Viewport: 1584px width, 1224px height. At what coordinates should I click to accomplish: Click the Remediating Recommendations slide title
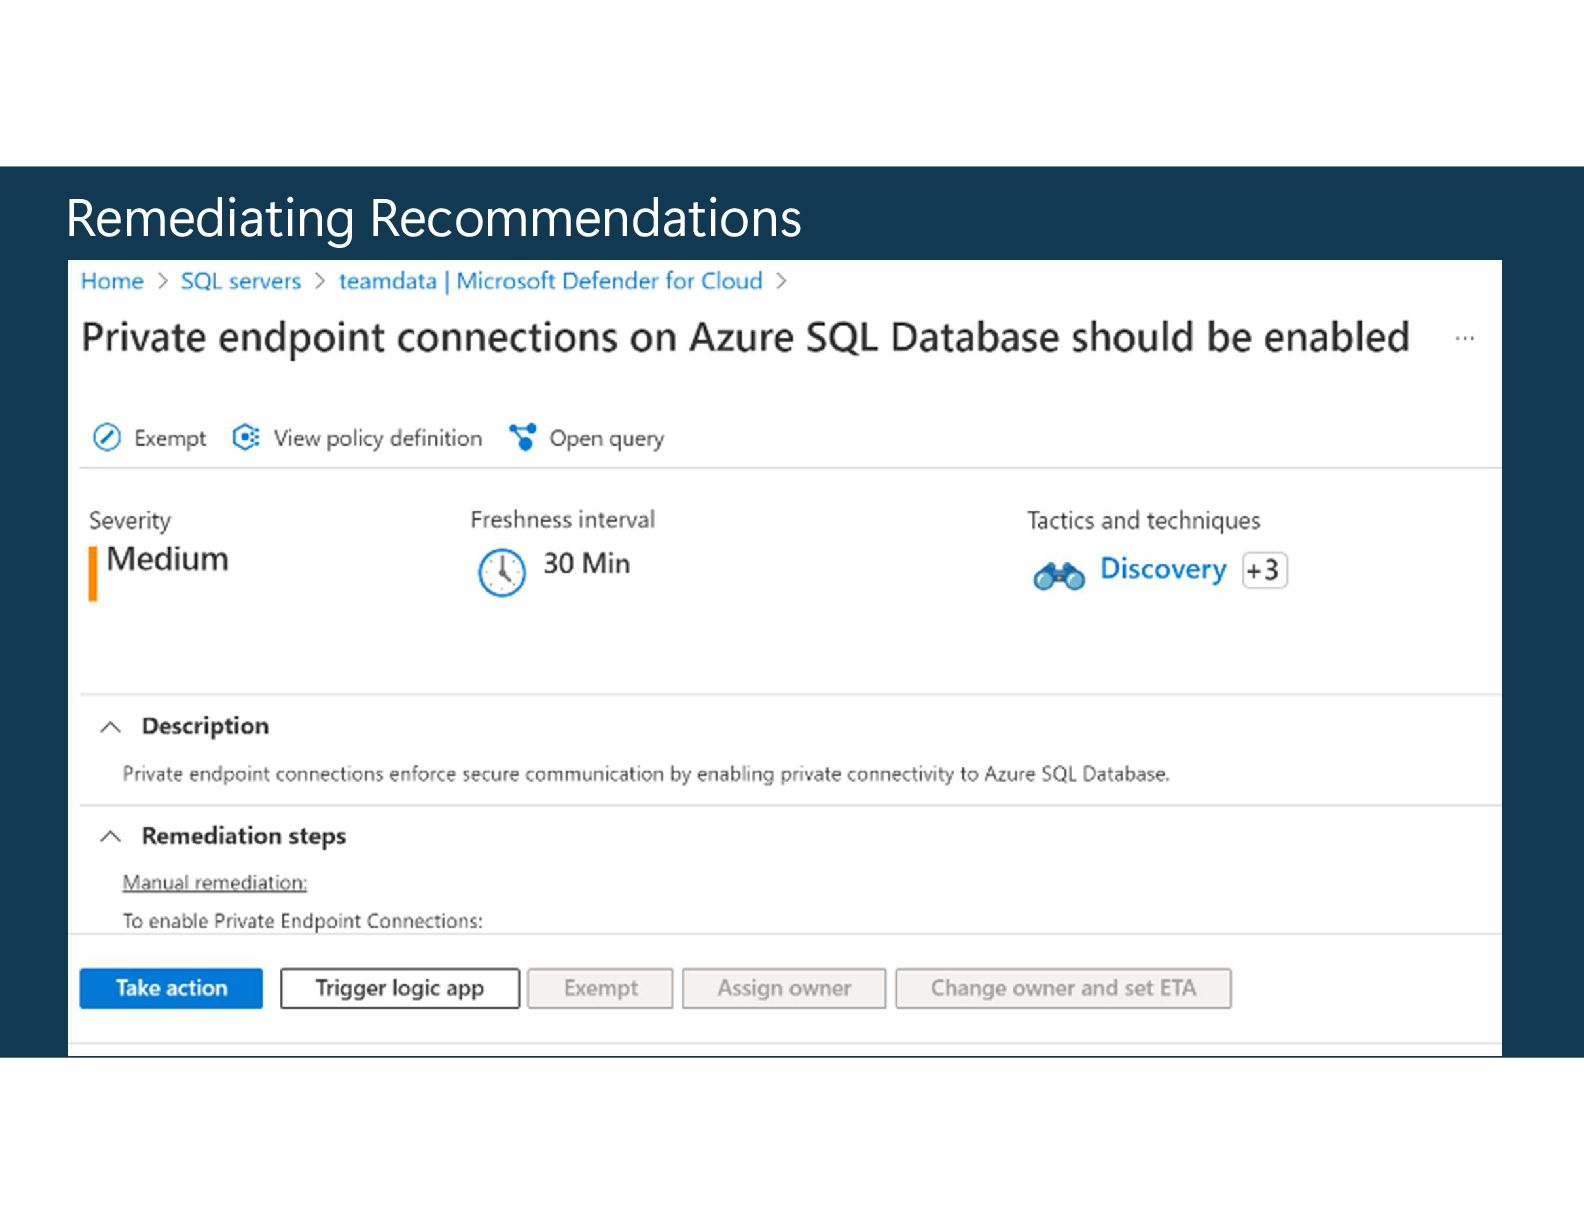click(434, 218)
